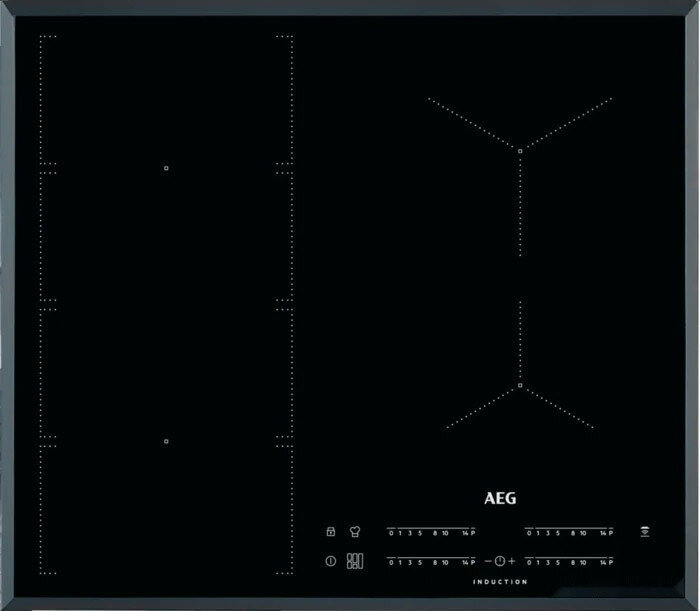Tap the AEG brand logo
This screenshot has width=700, height=611.
point(500,498)
